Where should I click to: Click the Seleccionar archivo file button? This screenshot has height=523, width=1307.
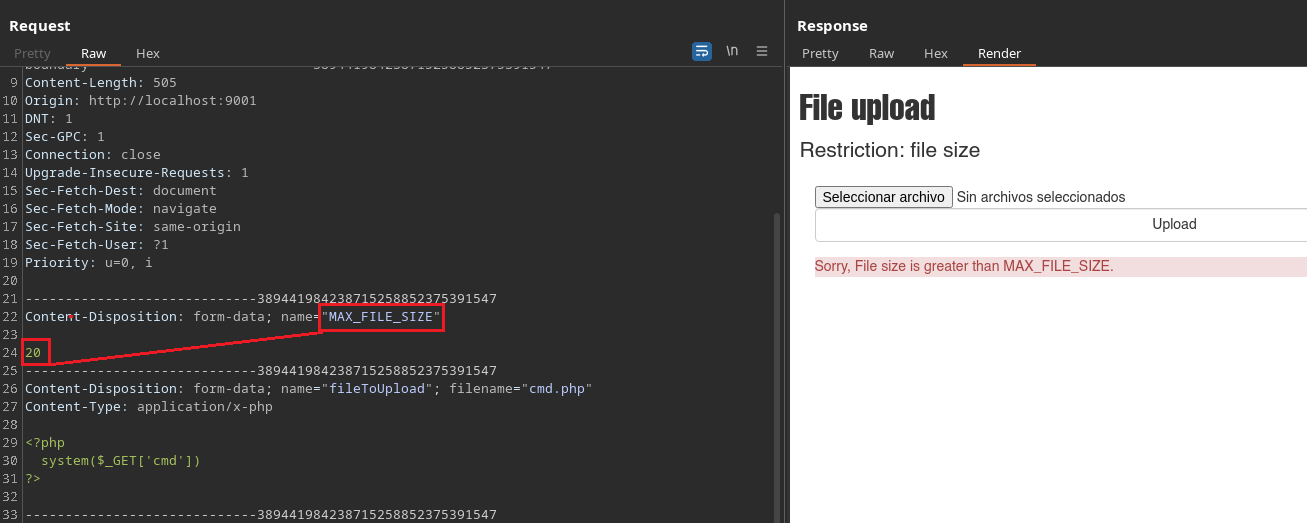point(883,197)
